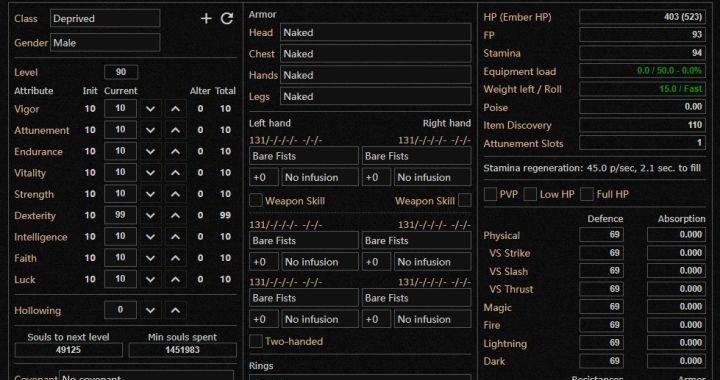Open the Chest armor selector
Image resolution: width=720 pixels, height=380 pixels.
coord(376,54)
